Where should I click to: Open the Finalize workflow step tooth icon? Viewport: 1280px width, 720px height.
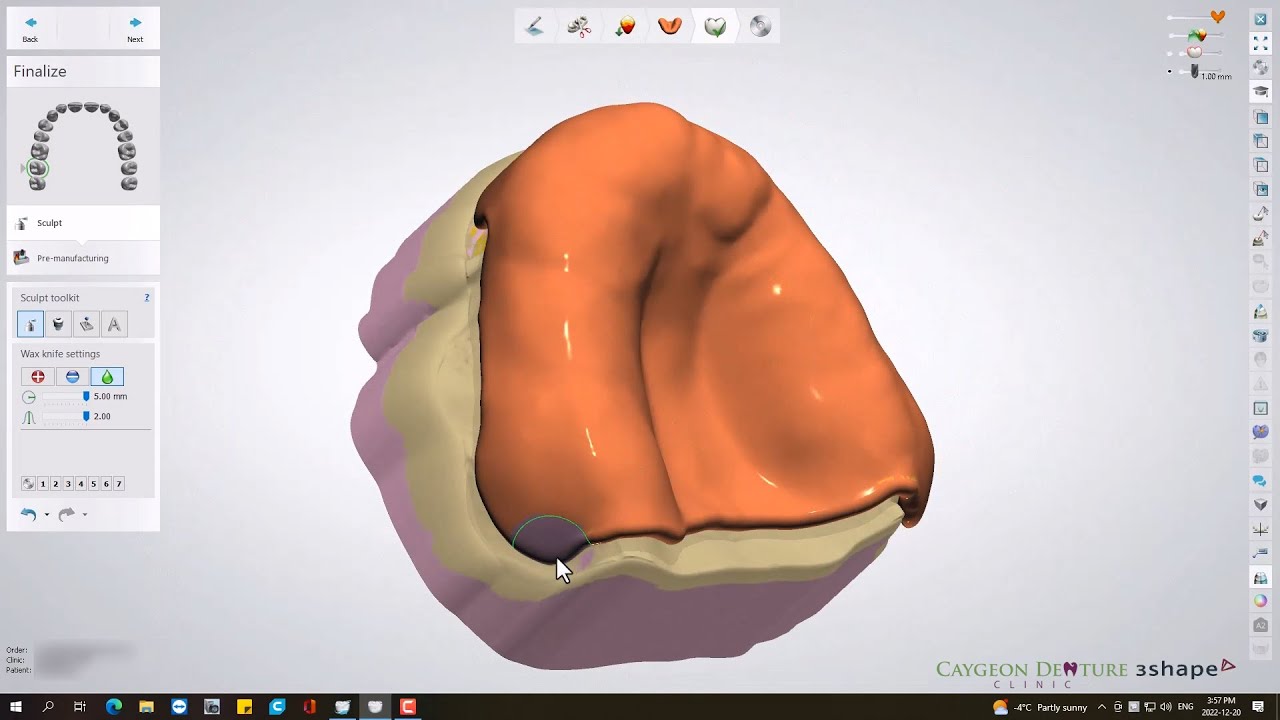click(x=715, y=27)
